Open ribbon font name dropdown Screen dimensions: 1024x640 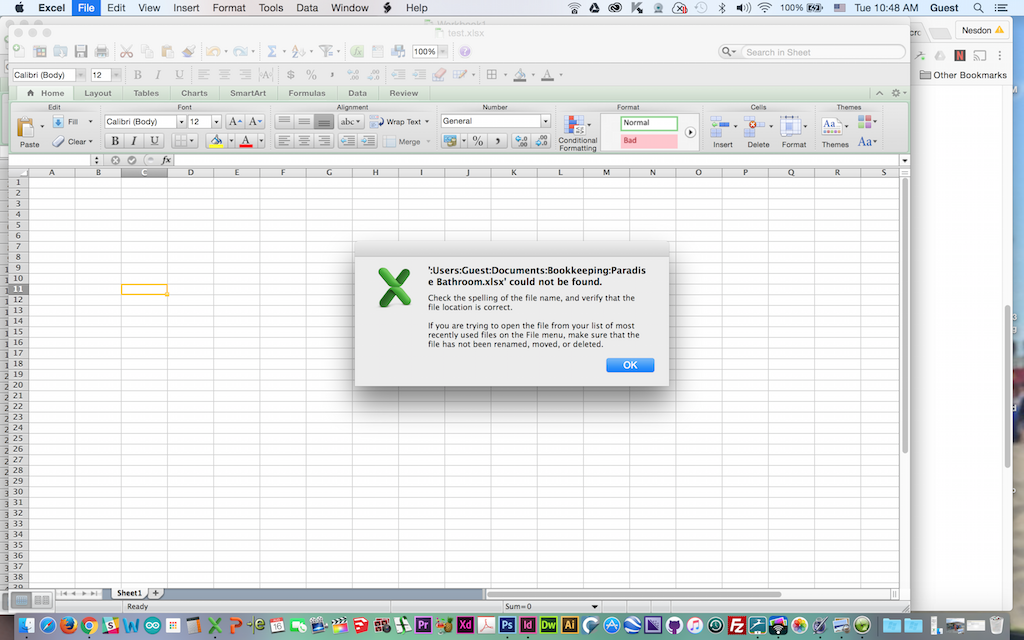(181, 122)
